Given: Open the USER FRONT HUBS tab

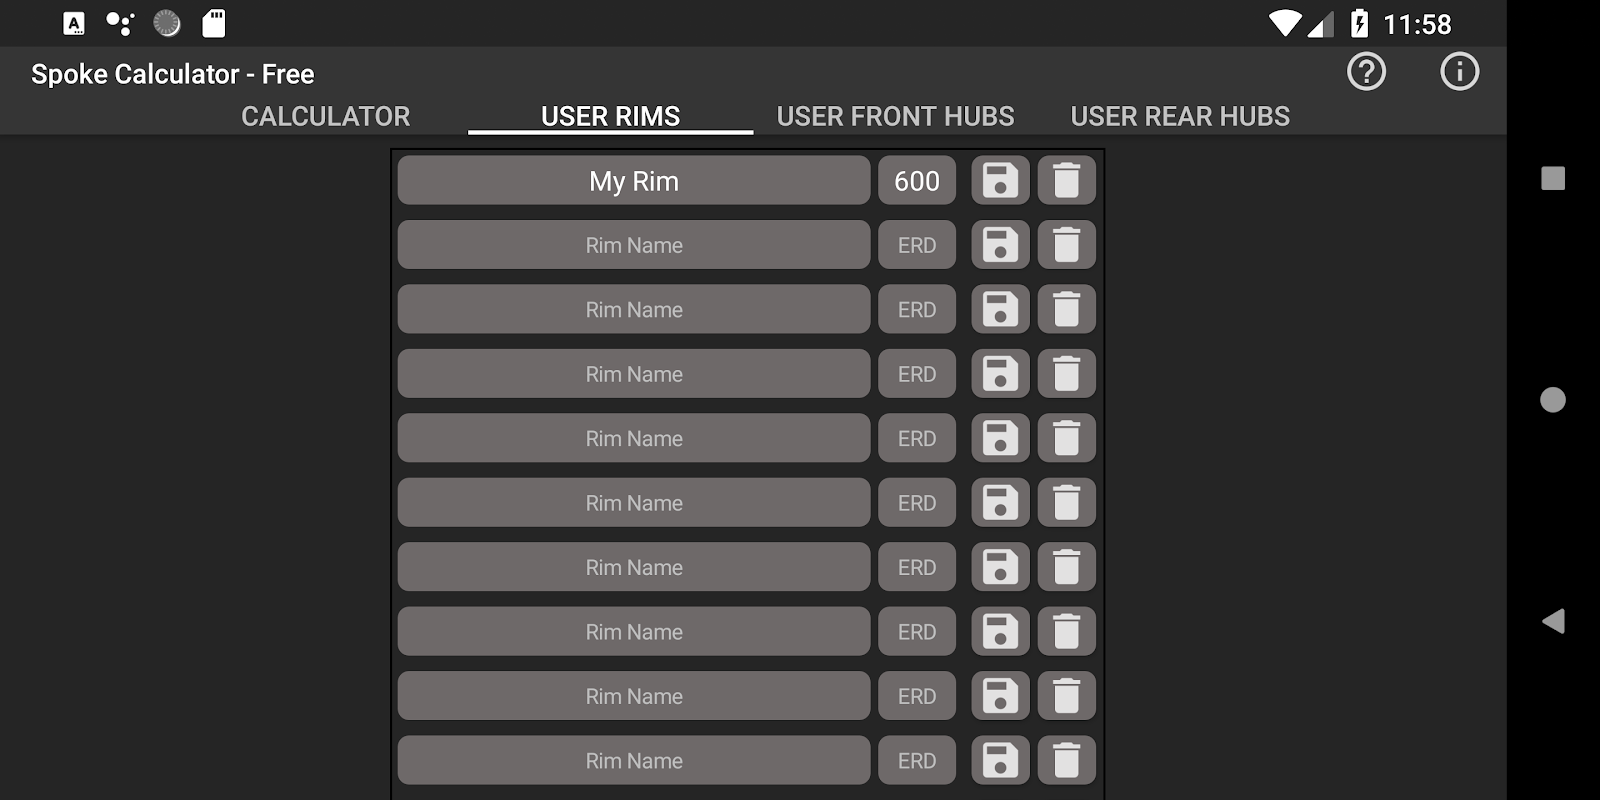Looking at the screenshot, I should point(895,116).
